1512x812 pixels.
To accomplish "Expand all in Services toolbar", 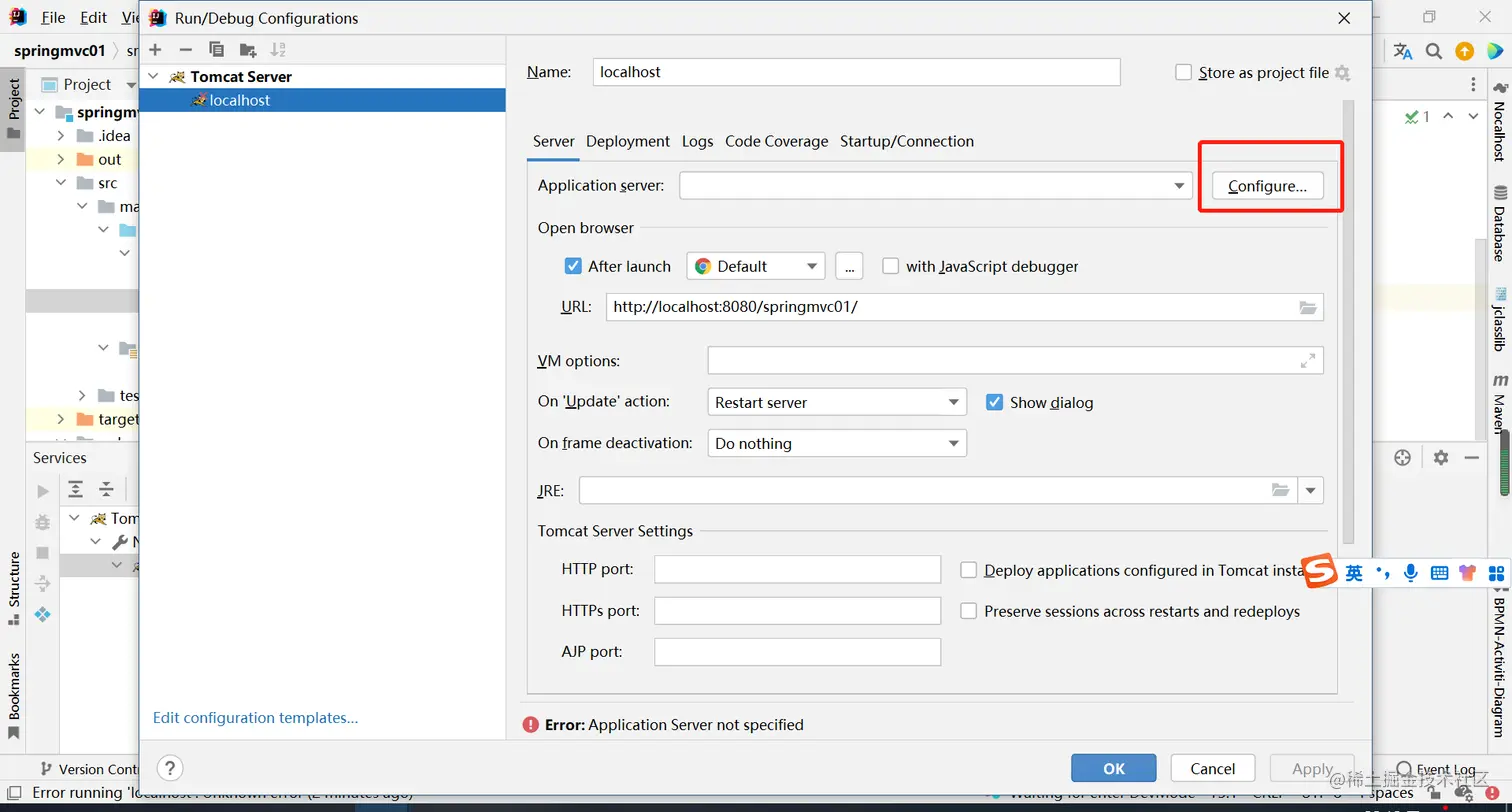I will [x=75, y=489].
